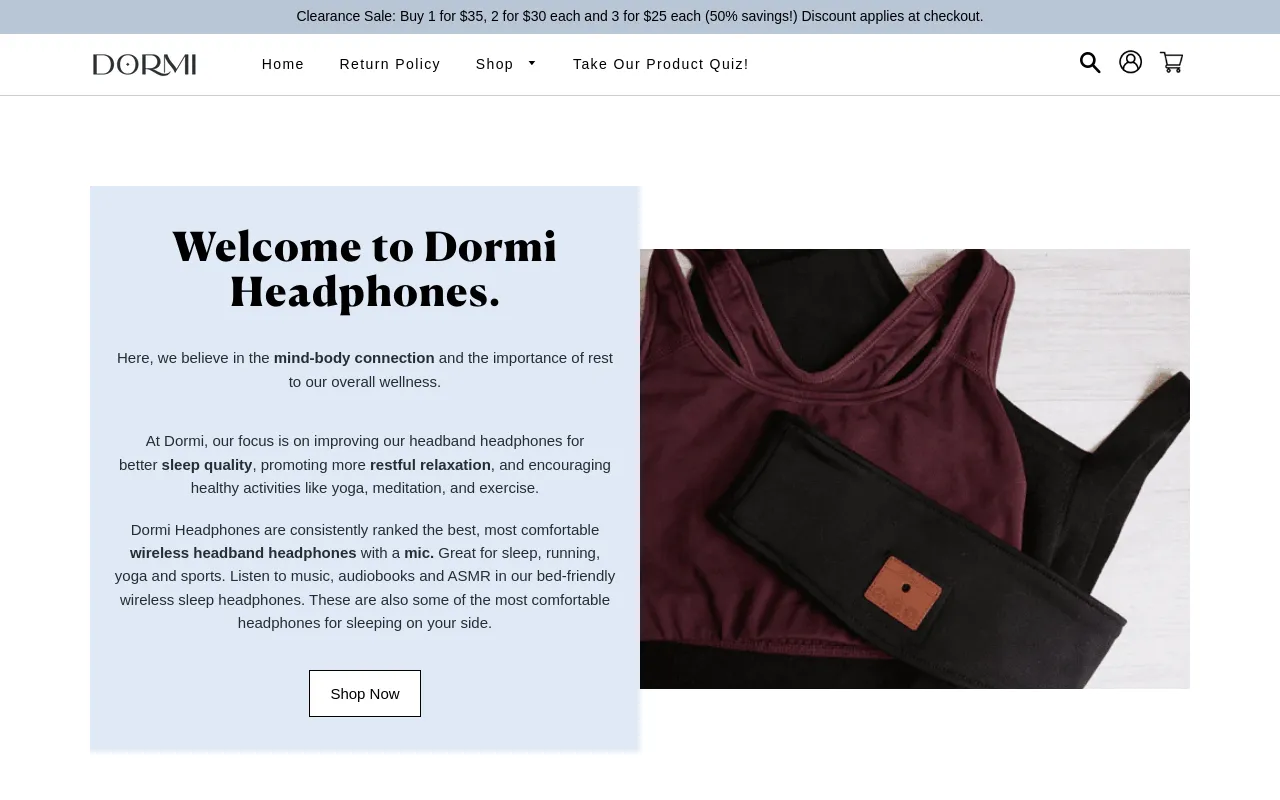Click bold wireless headband headphones text

[243, 553]
